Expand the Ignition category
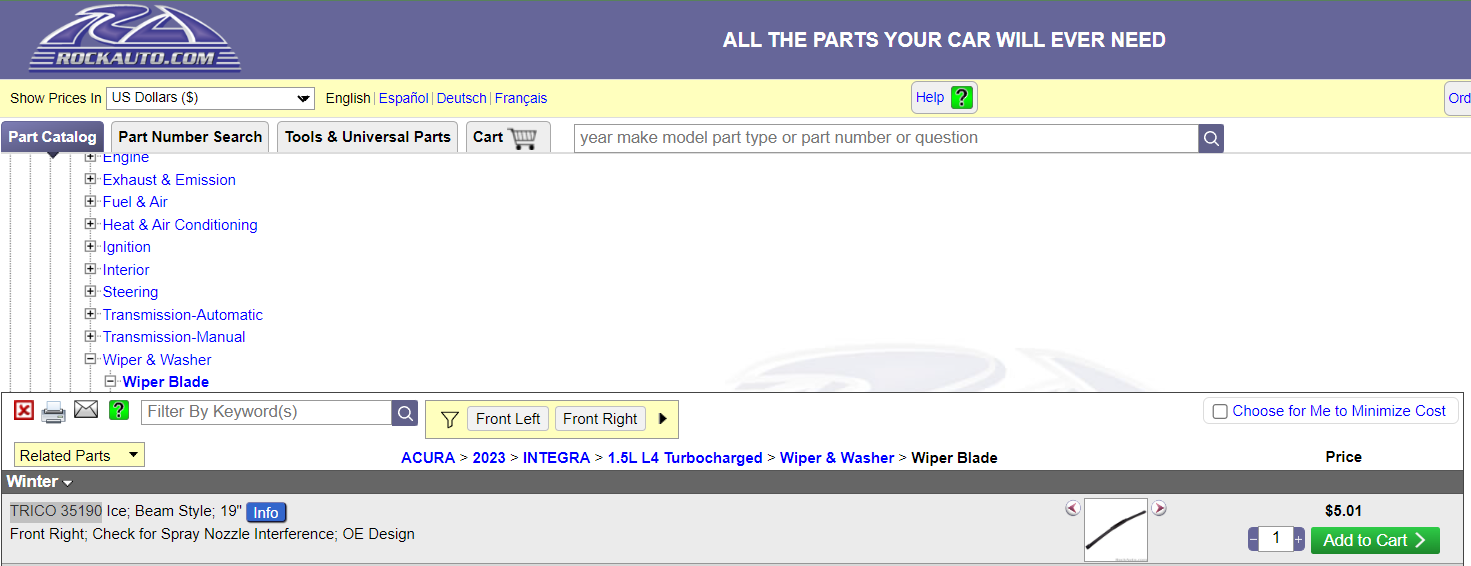Viewport: 1471px width, 566px height. [x=91, y=246]
